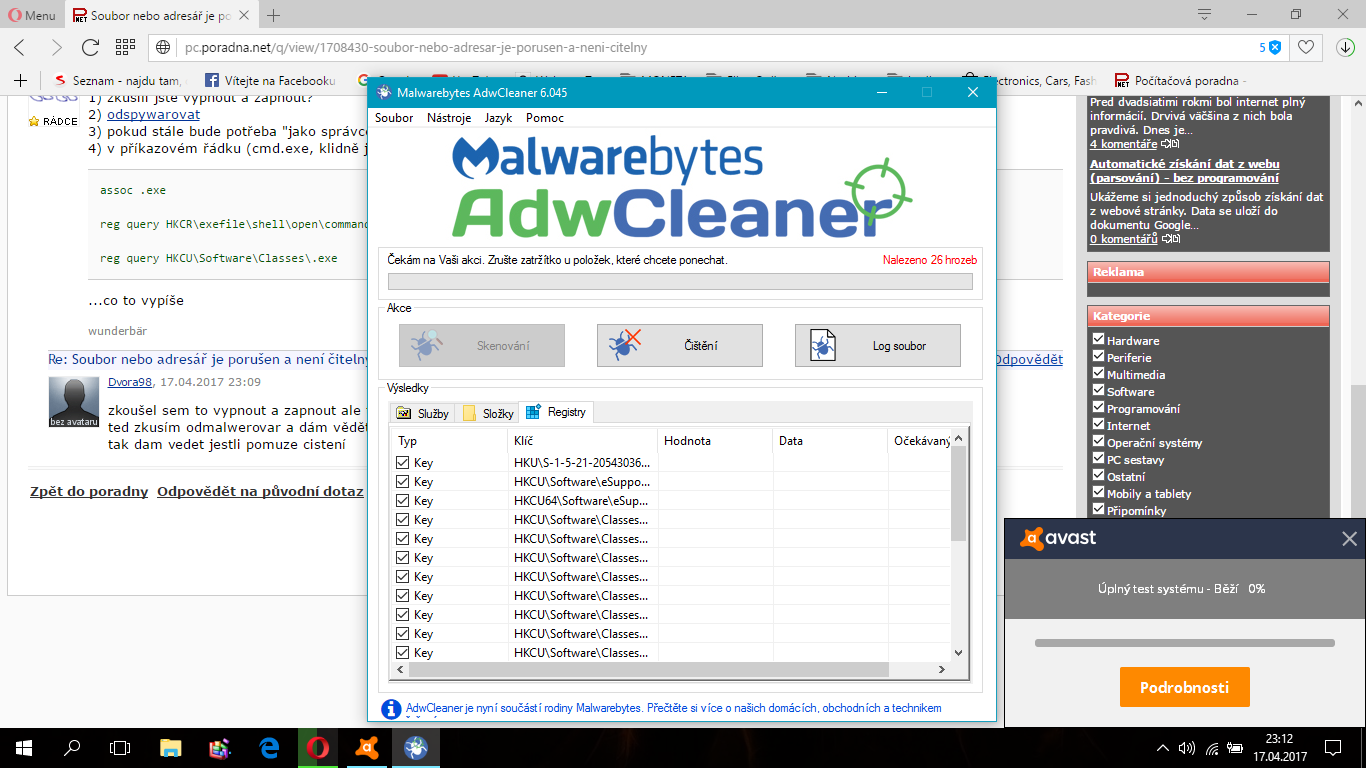Screen dimensions: 1366x768
Task: Click the Opera address bar
Action: click(x=700, y=47)
